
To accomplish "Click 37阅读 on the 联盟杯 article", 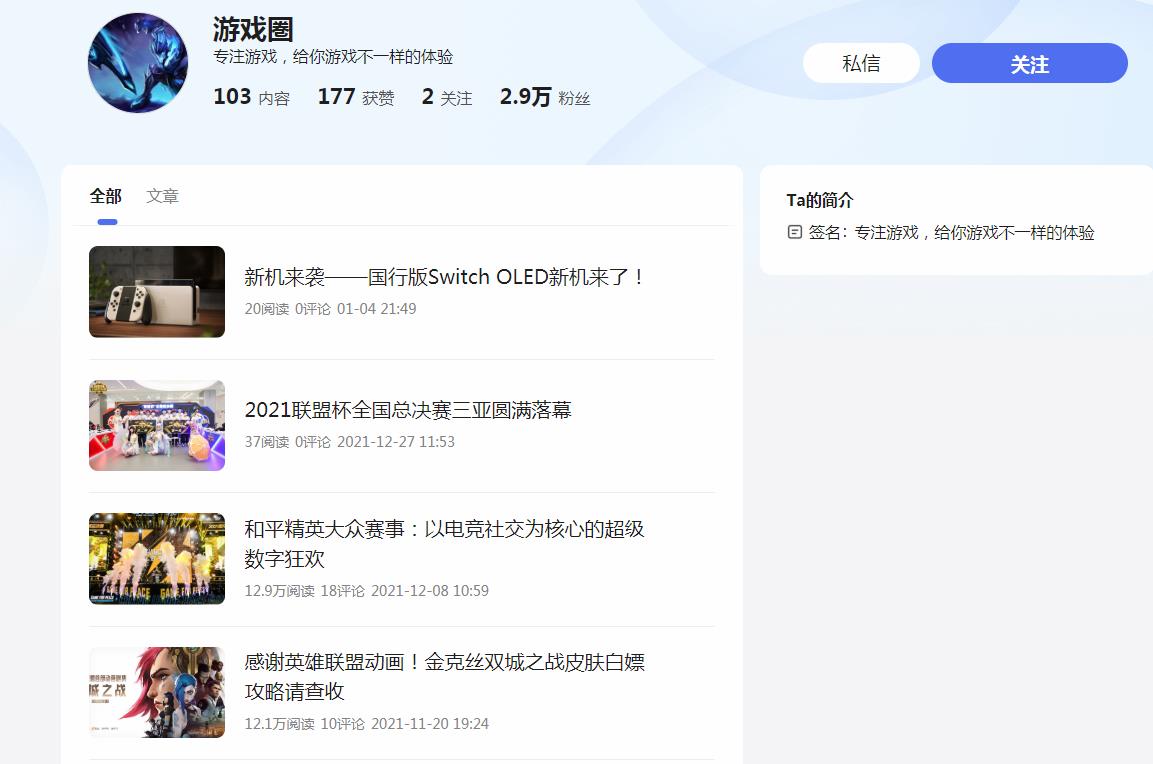I will coord(267,442).
